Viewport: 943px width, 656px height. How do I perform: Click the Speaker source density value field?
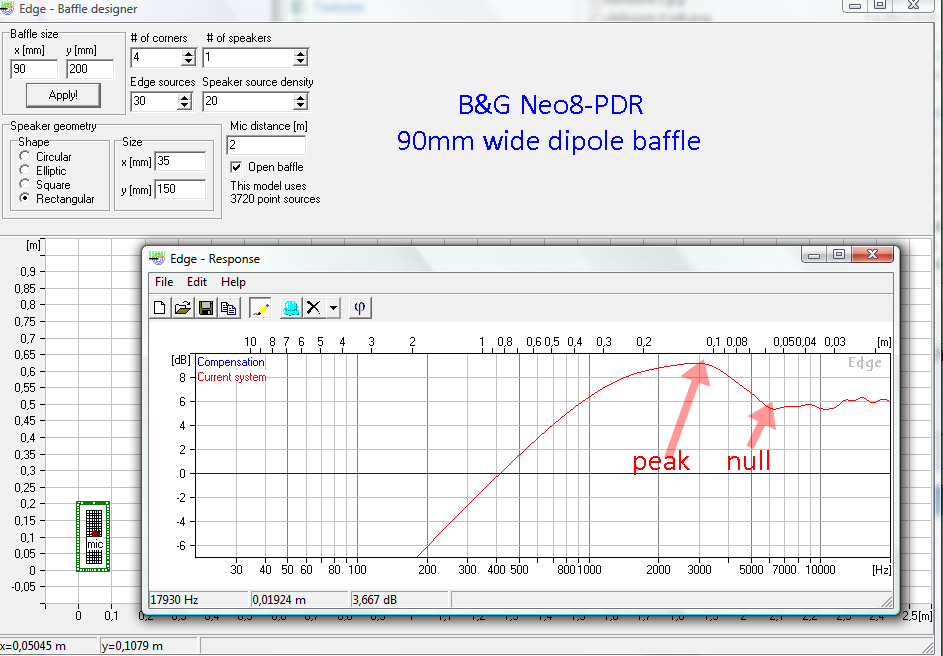point(248,101)
